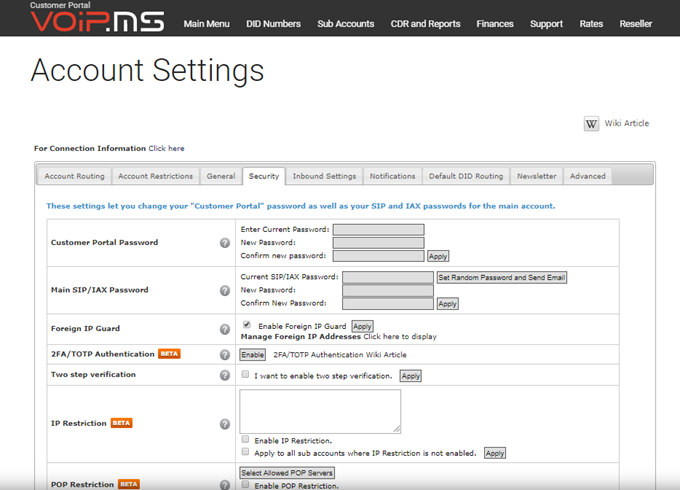Switch to Notifications tab
680x490 pixels.
click(x=392, y=176)
